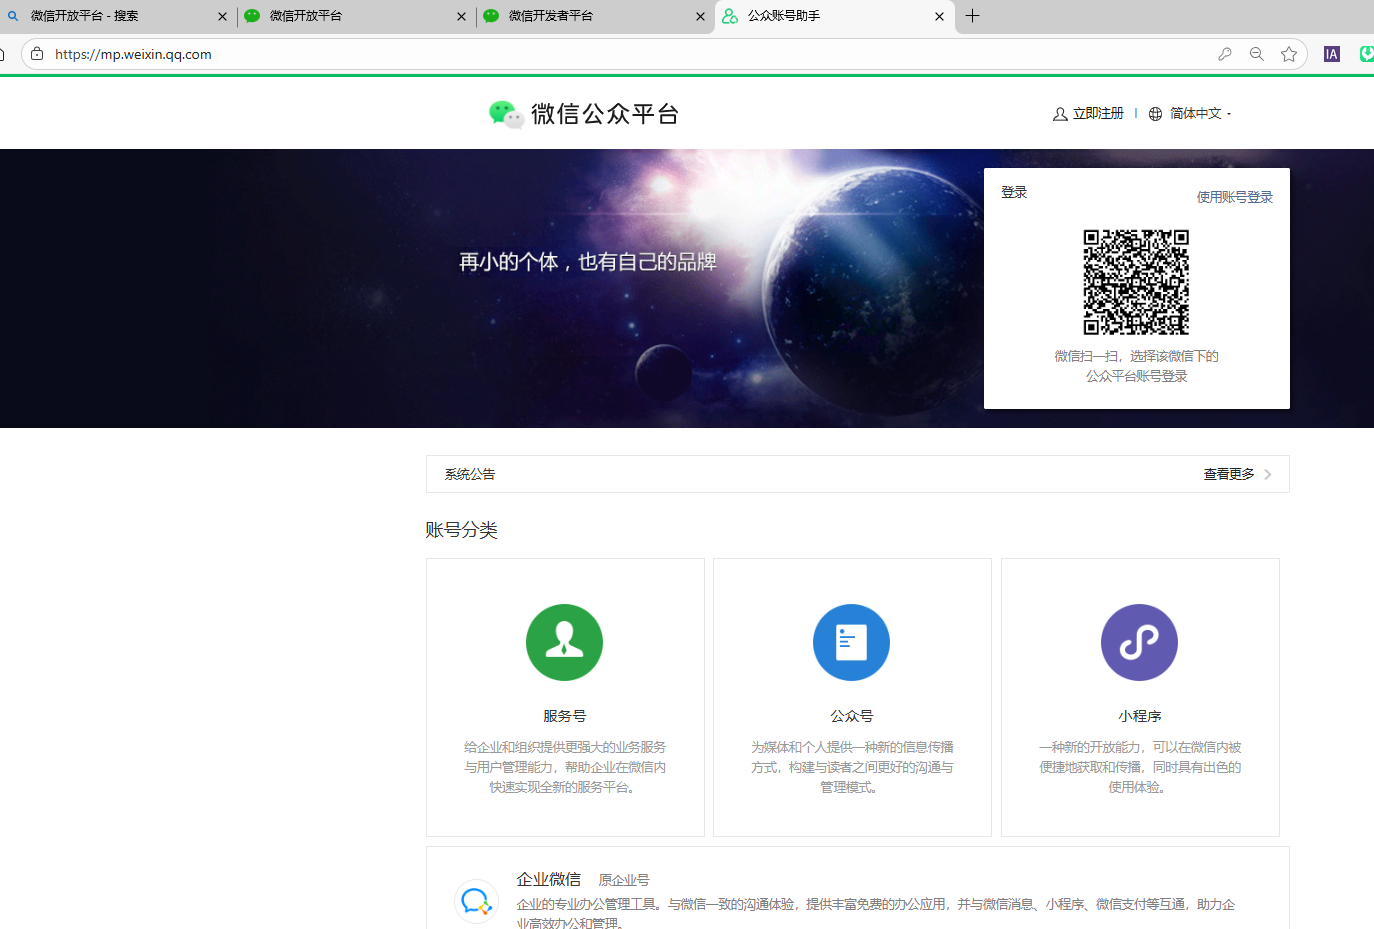
Task: Click the 微信公众平台 logo
Action: [x=584, y=114]
